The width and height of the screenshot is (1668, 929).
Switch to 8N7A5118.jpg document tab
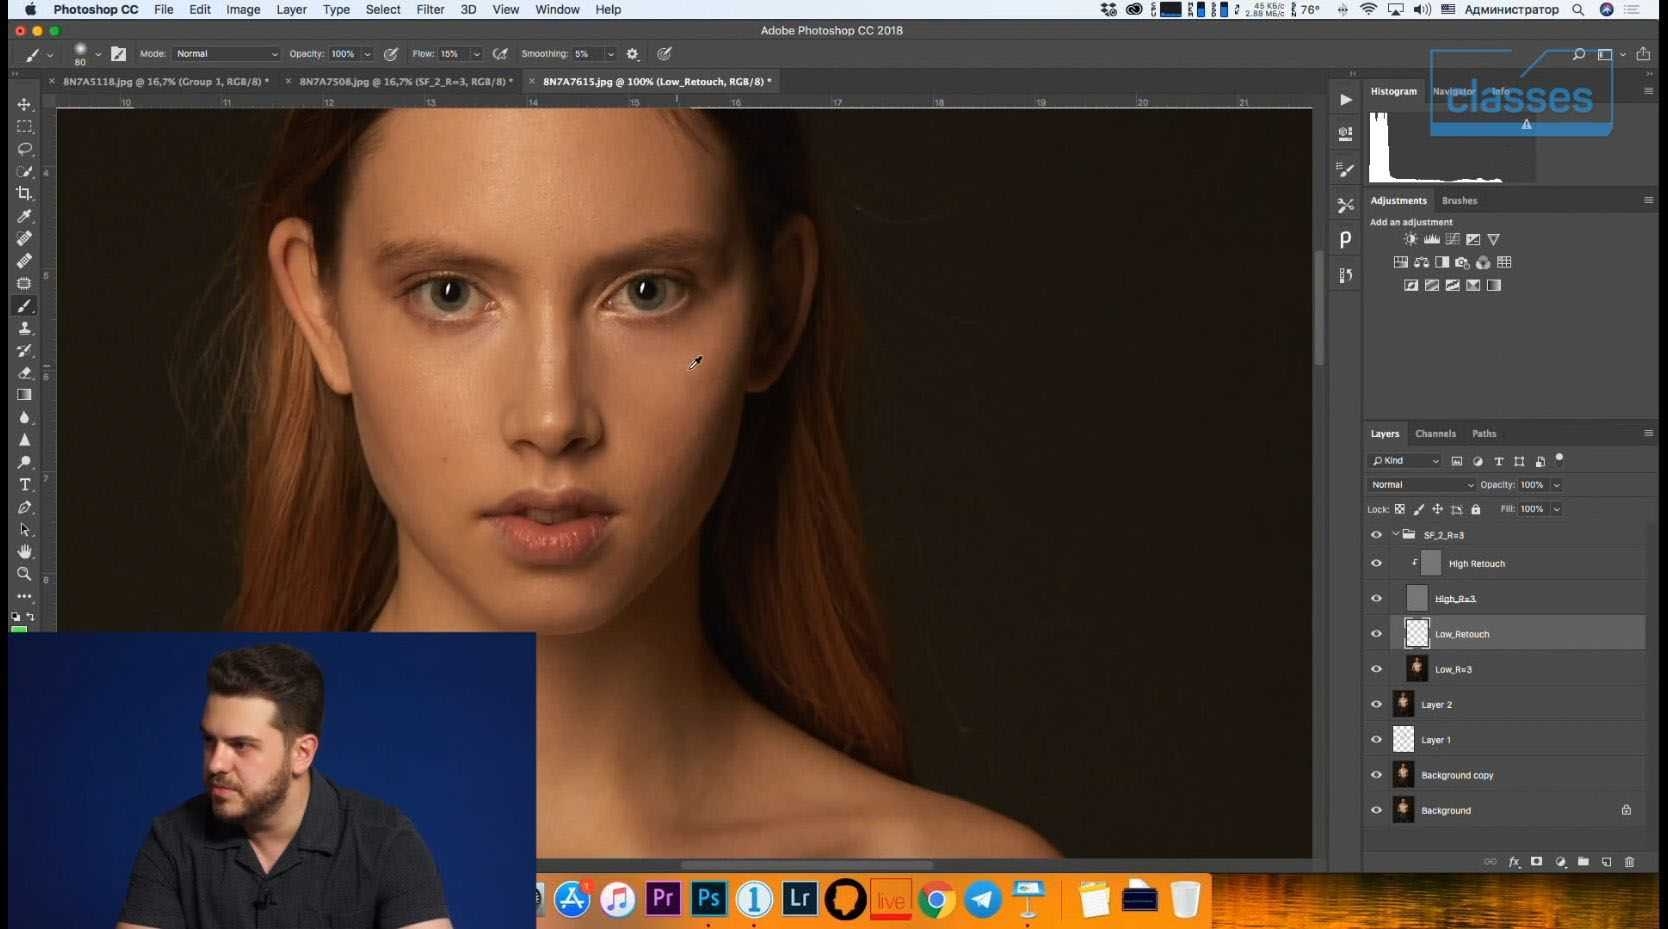click(x=165, y=82)
